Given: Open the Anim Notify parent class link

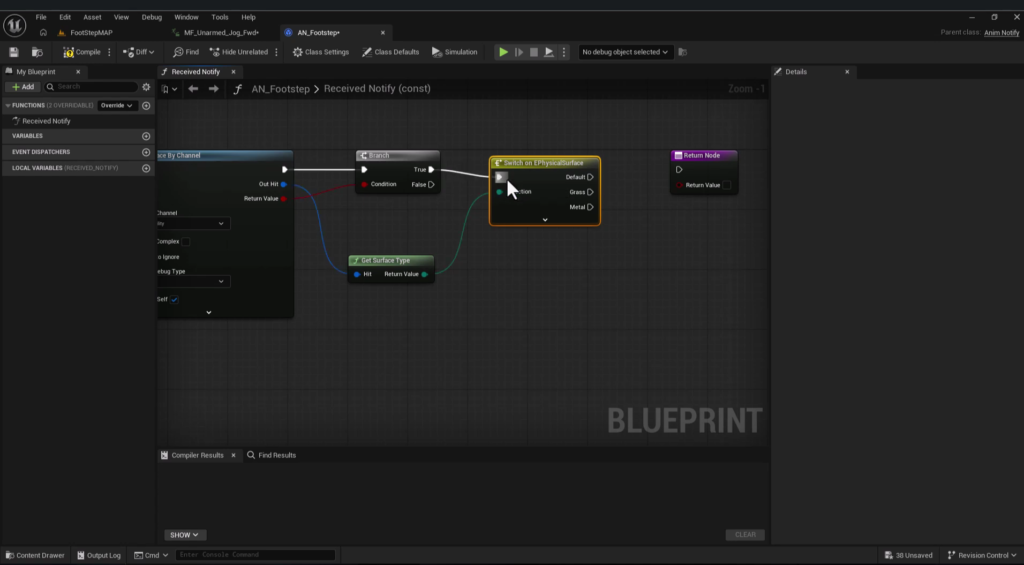Looking at the screenshot, I should (1001, 33).
